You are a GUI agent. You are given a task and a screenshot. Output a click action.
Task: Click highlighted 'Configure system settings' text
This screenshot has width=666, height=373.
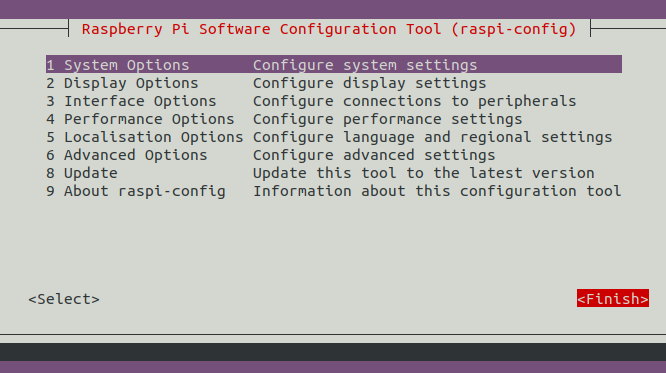(x=365, y=65)
